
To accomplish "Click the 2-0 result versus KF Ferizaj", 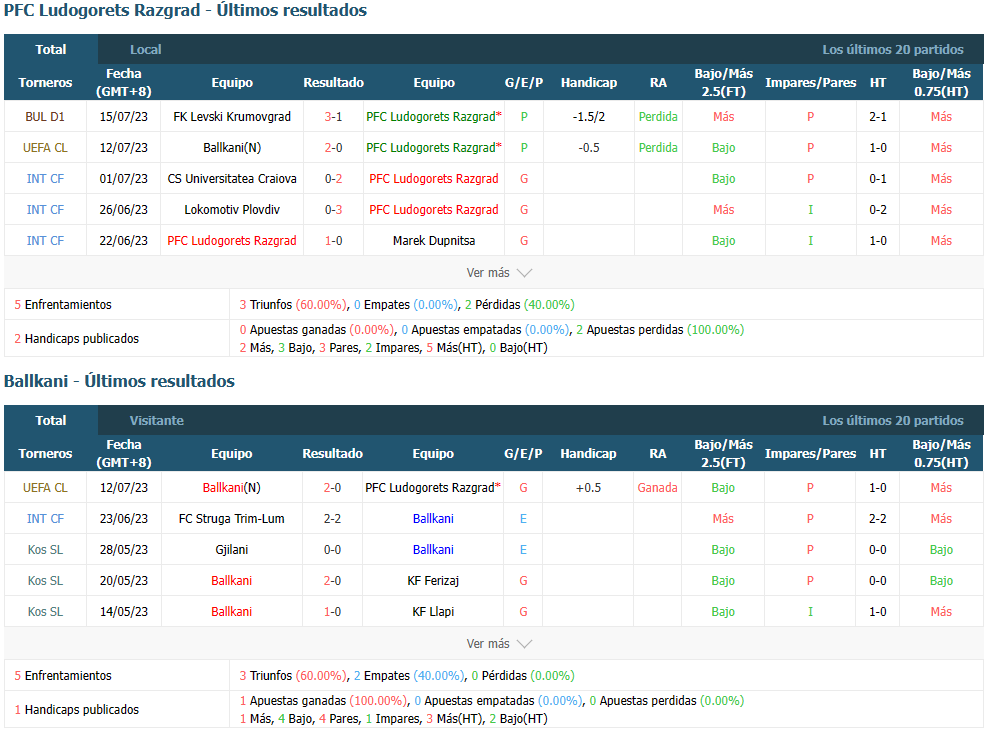I will tap(332, 580).
